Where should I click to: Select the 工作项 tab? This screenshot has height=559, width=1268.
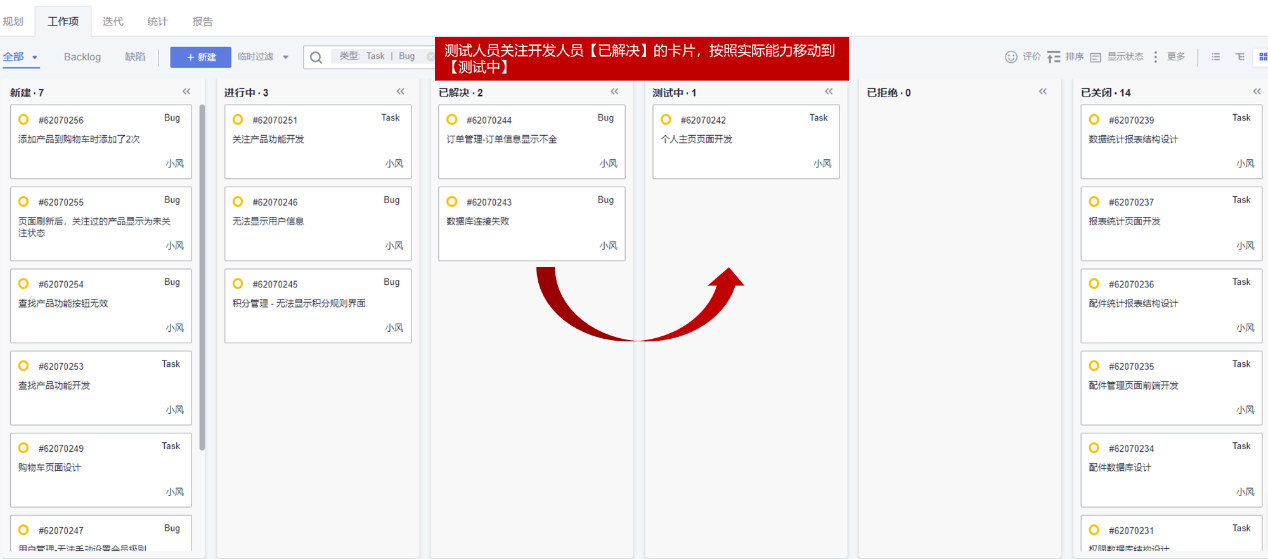(x=62, y=21)
